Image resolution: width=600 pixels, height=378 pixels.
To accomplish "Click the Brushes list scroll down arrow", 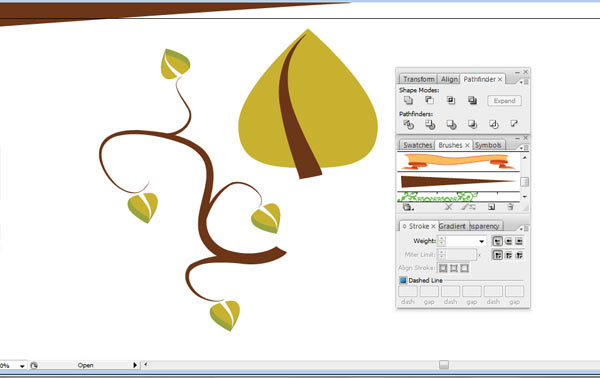I will coord(525,197).
